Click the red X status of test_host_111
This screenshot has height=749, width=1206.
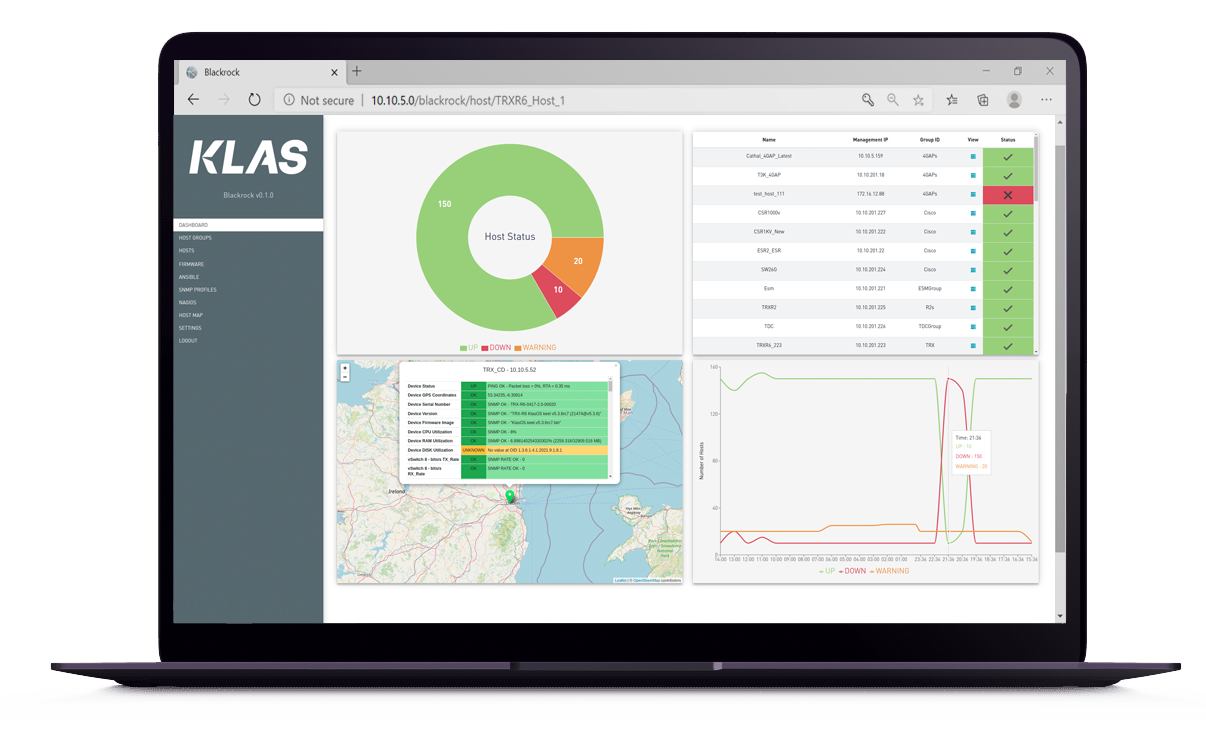(1008, 195)
